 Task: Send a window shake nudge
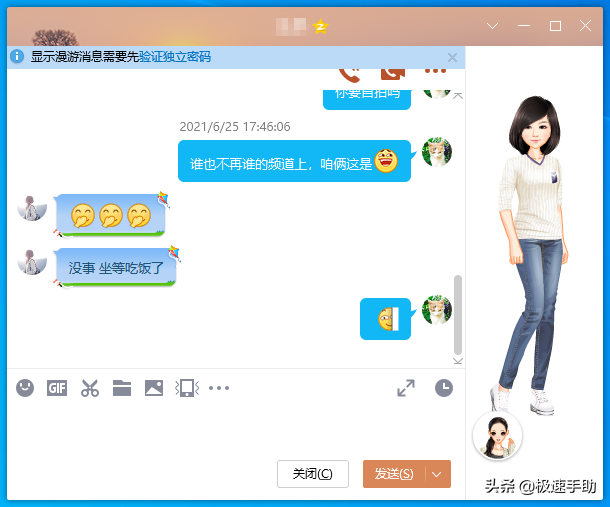coord(187,388)
